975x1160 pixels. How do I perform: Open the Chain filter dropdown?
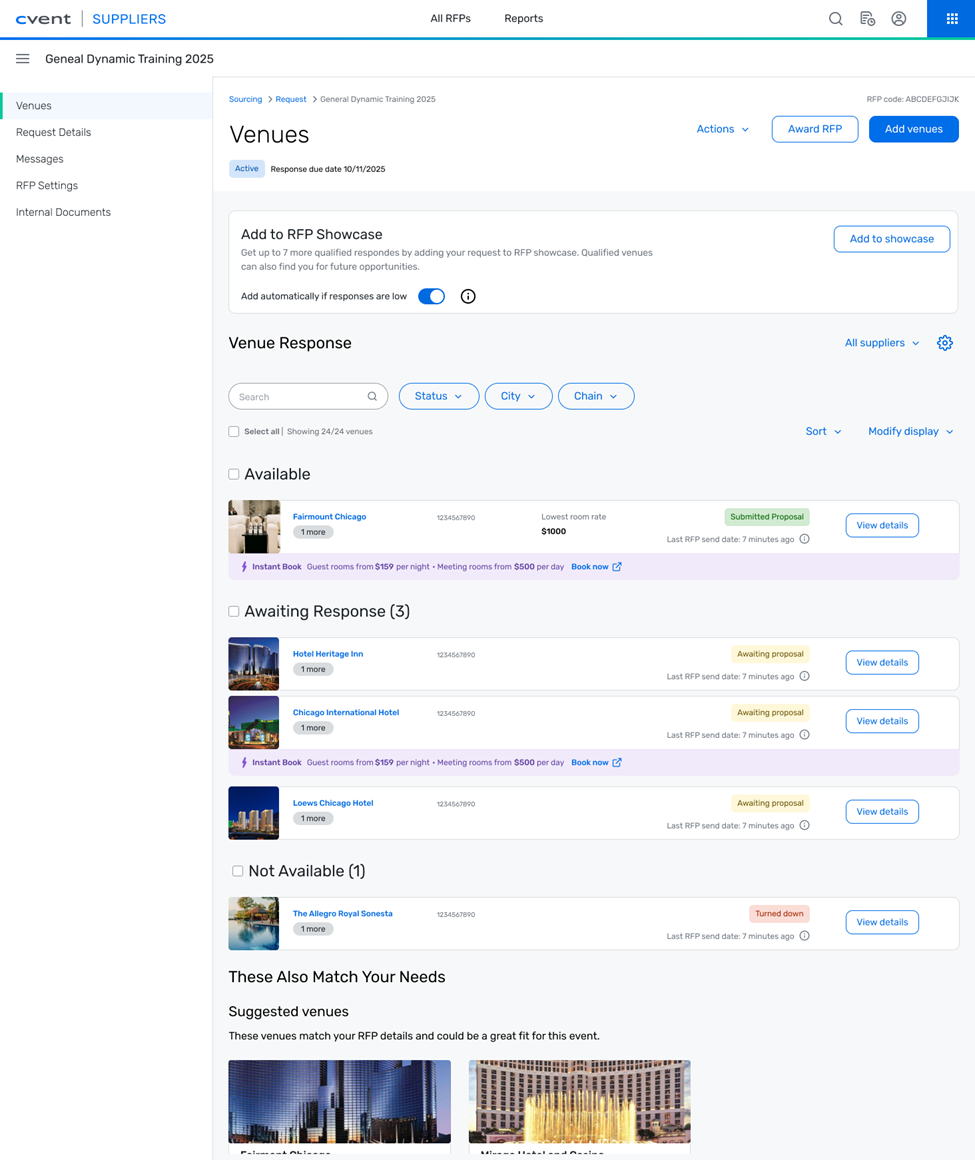pyautogui.click(x=596, y=396)
